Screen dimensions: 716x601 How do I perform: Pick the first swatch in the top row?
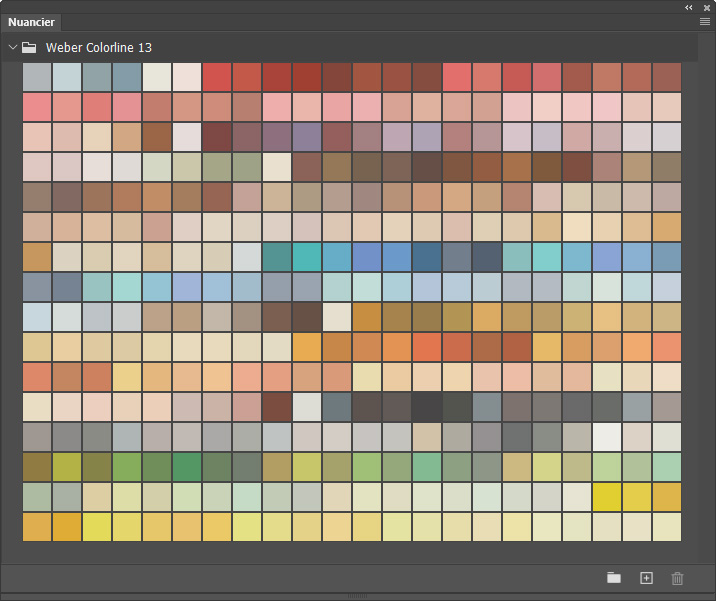(x=37, y=77)
